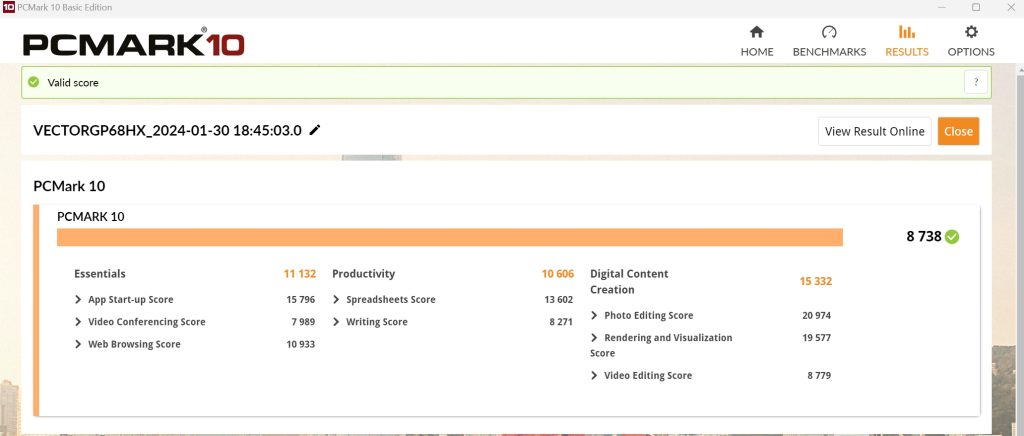Expand App Start-up Score details
This screenshot has width=1024, height=436.
click(78, 300)
